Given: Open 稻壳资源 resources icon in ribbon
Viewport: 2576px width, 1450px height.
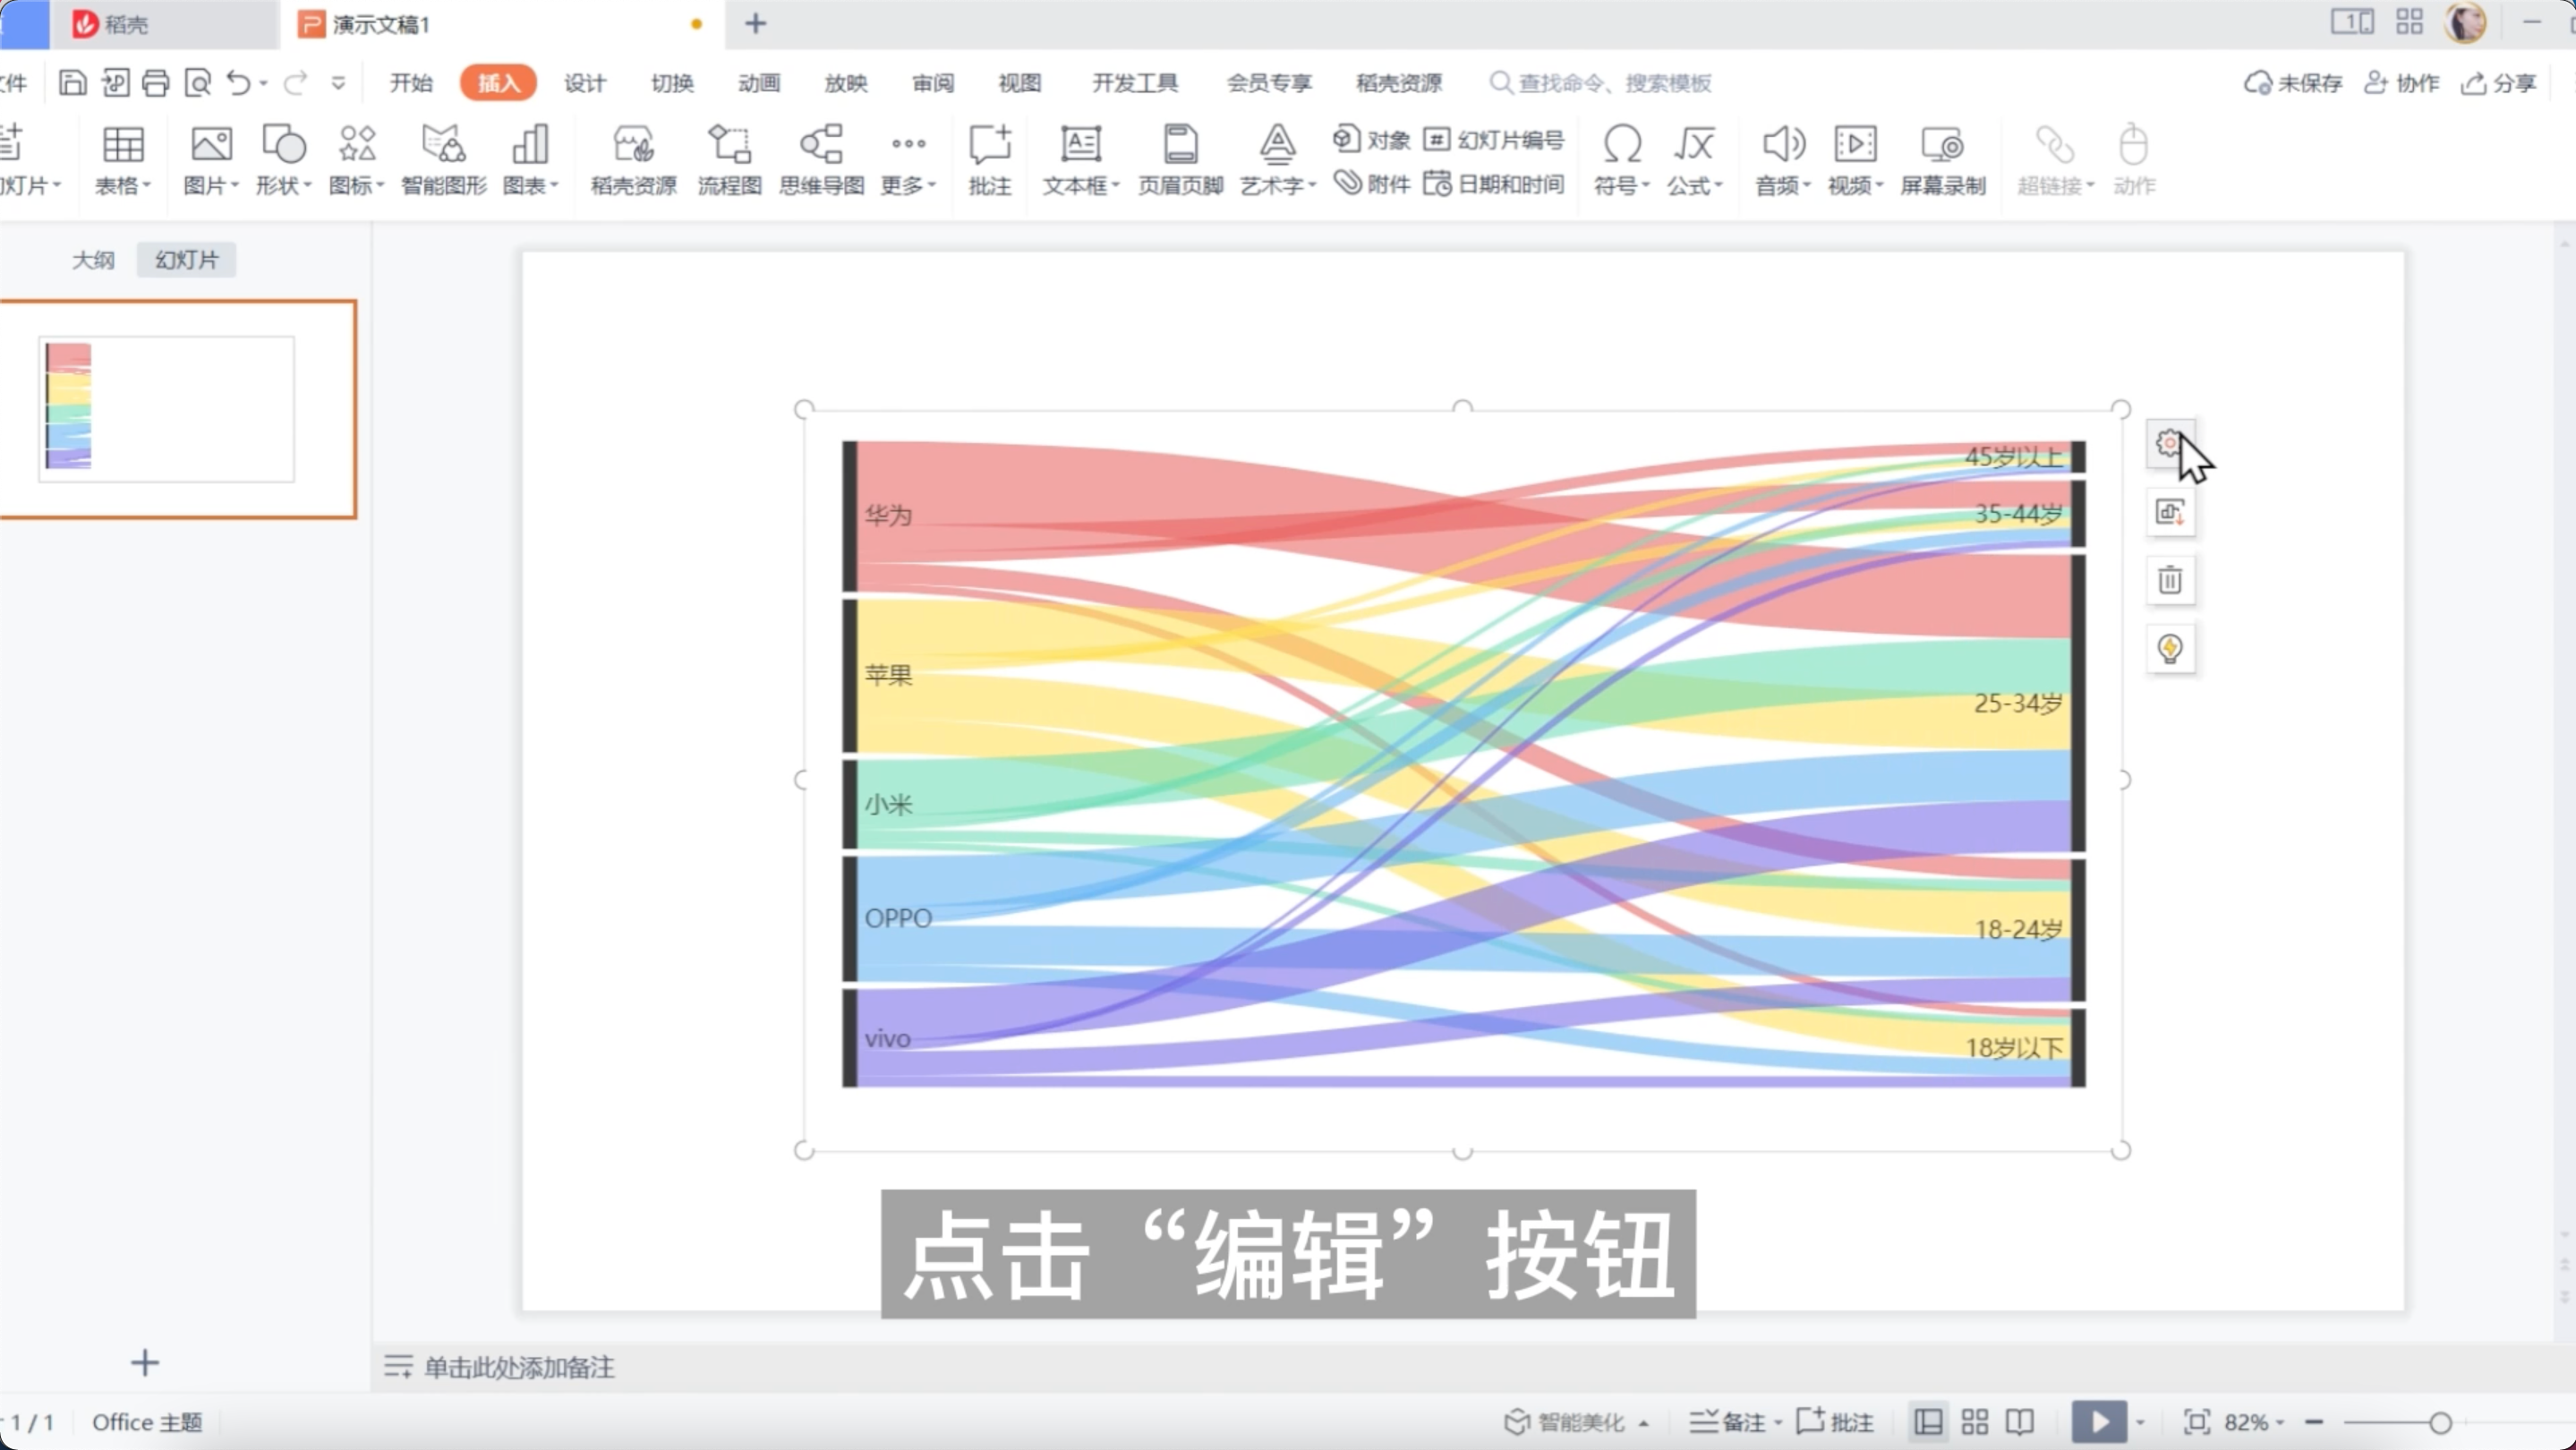Looking at the screenshot, I should (x=633, y=159).
